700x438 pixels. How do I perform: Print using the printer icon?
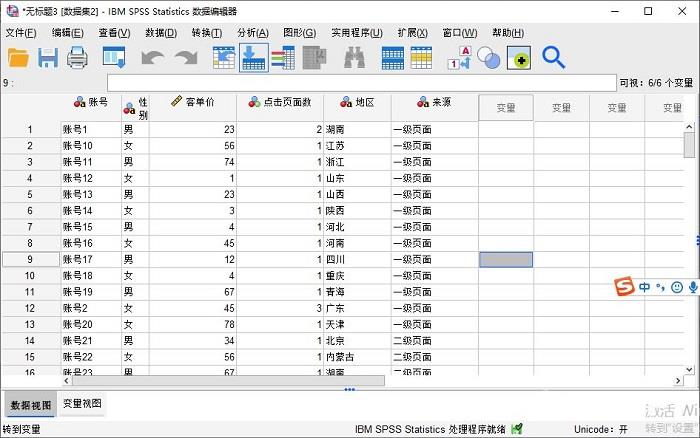click(x=77, y=58)
